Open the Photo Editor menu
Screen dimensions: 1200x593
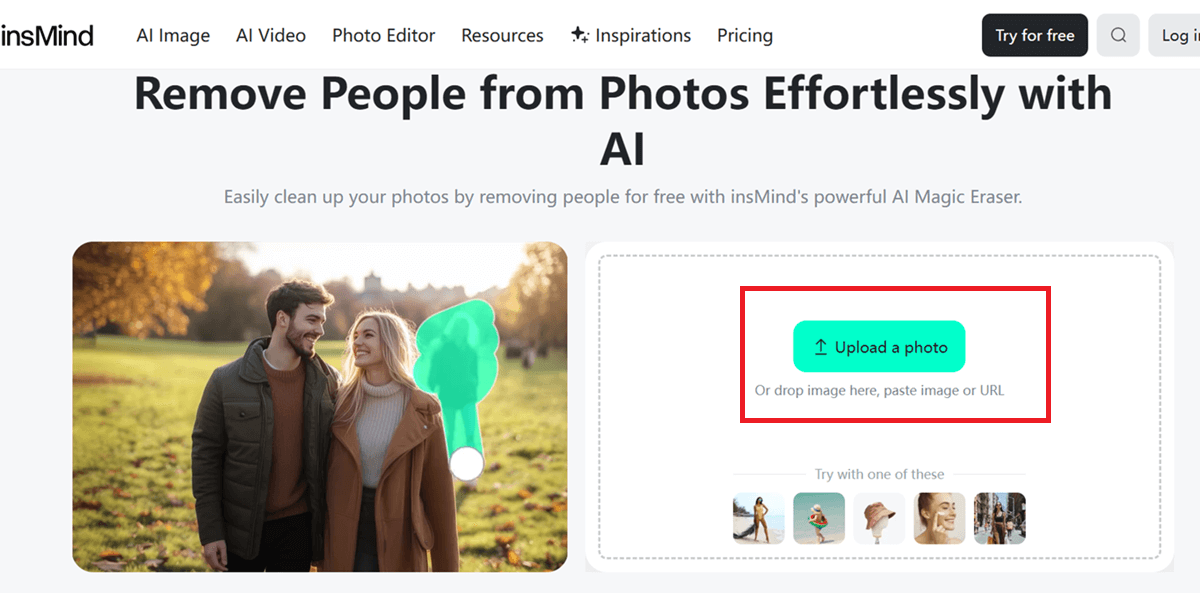(x=383, y=35)
